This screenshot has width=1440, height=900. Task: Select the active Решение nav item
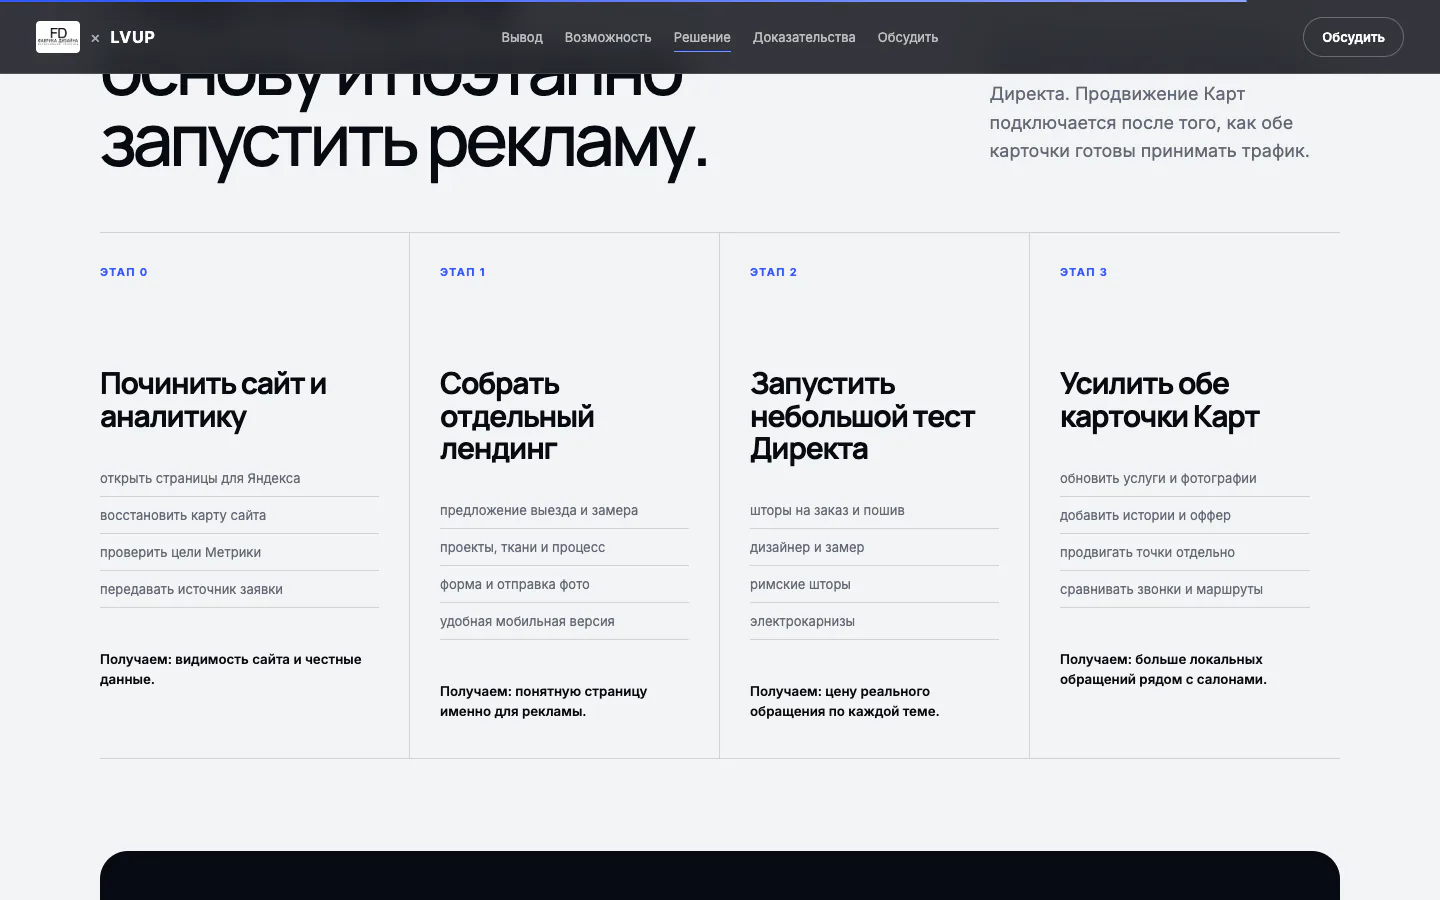click(702, 37)
